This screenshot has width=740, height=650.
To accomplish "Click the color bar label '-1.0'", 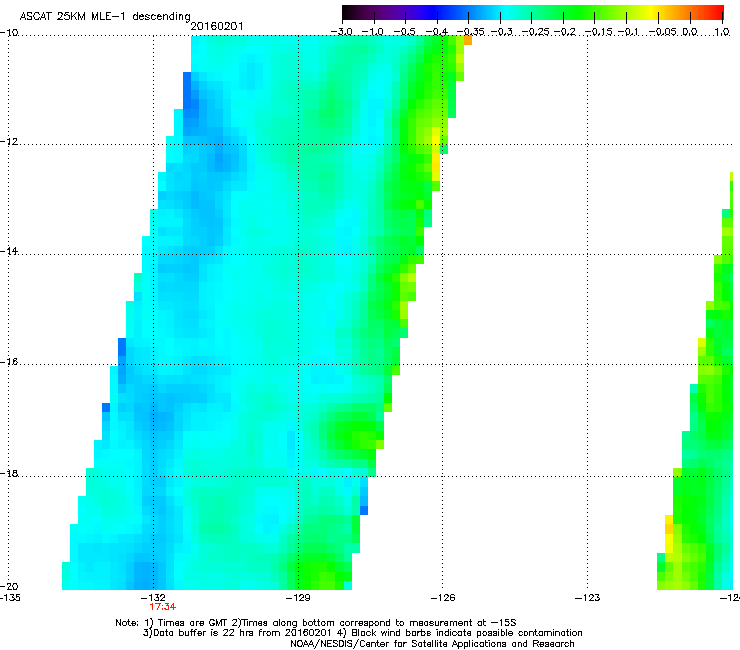I will tap(373, 32).
